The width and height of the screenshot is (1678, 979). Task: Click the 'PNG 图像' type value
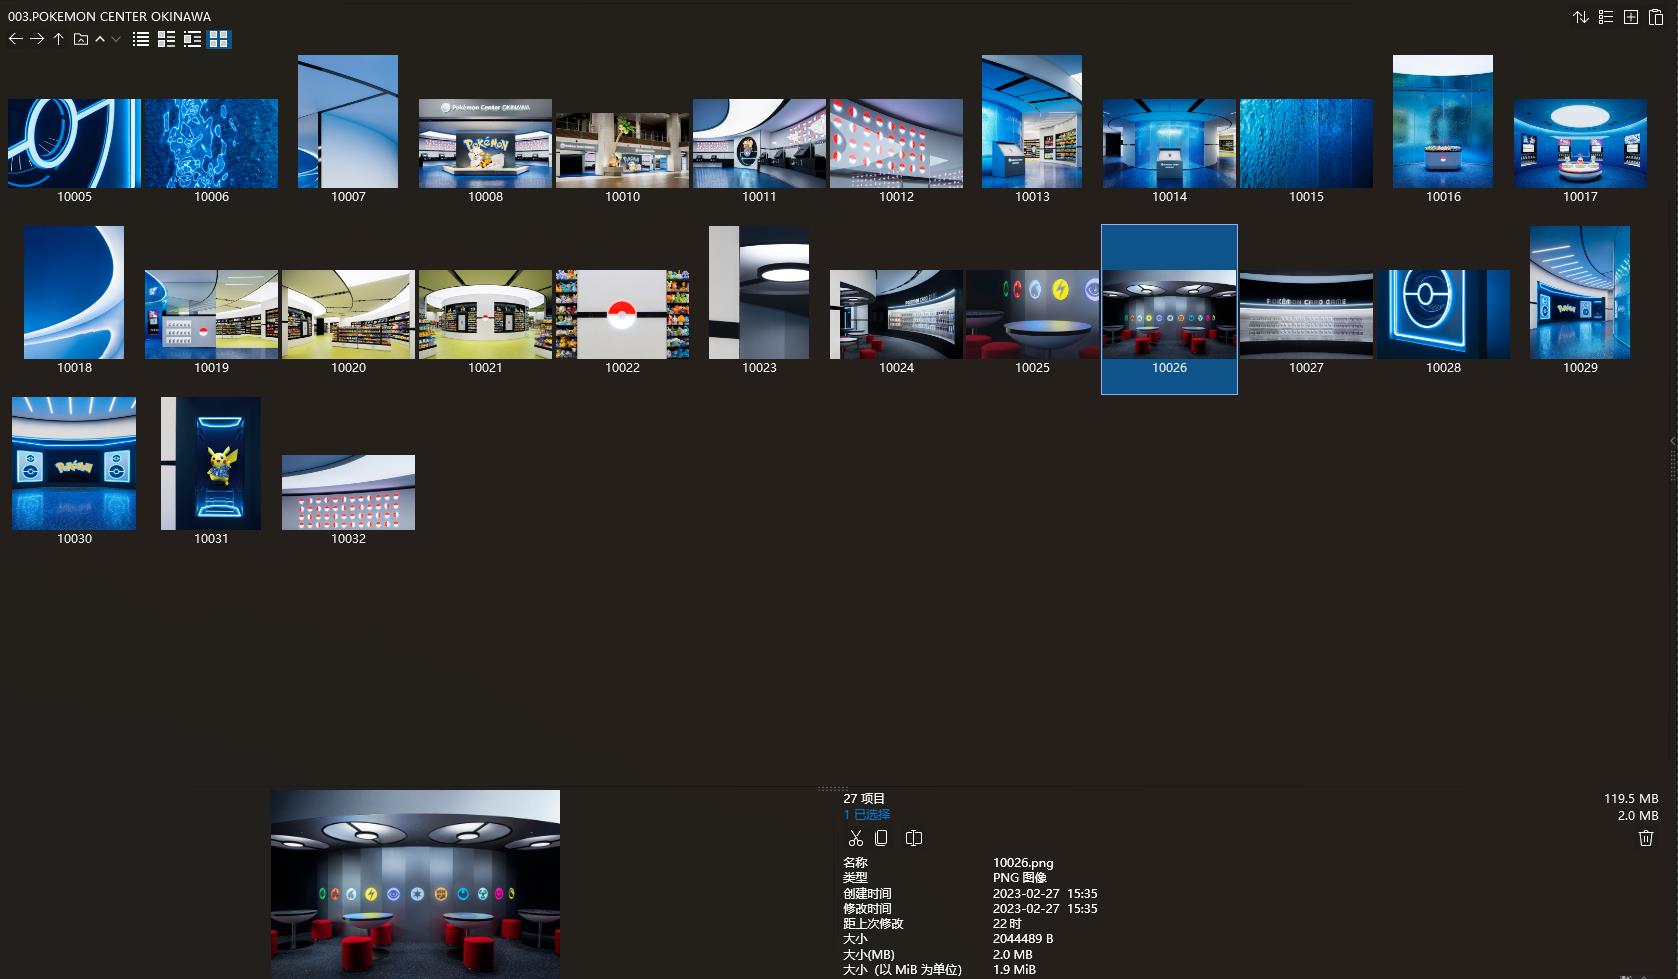tap(1020, 877)
